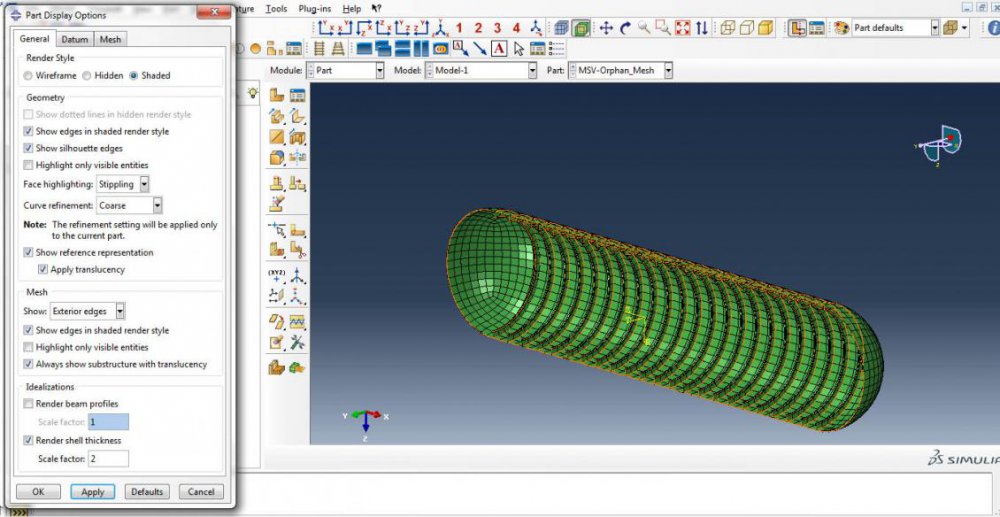This screenshot has width=1000, height=517.
Task: Click the light bulb icon
Action: click(254, 93)
